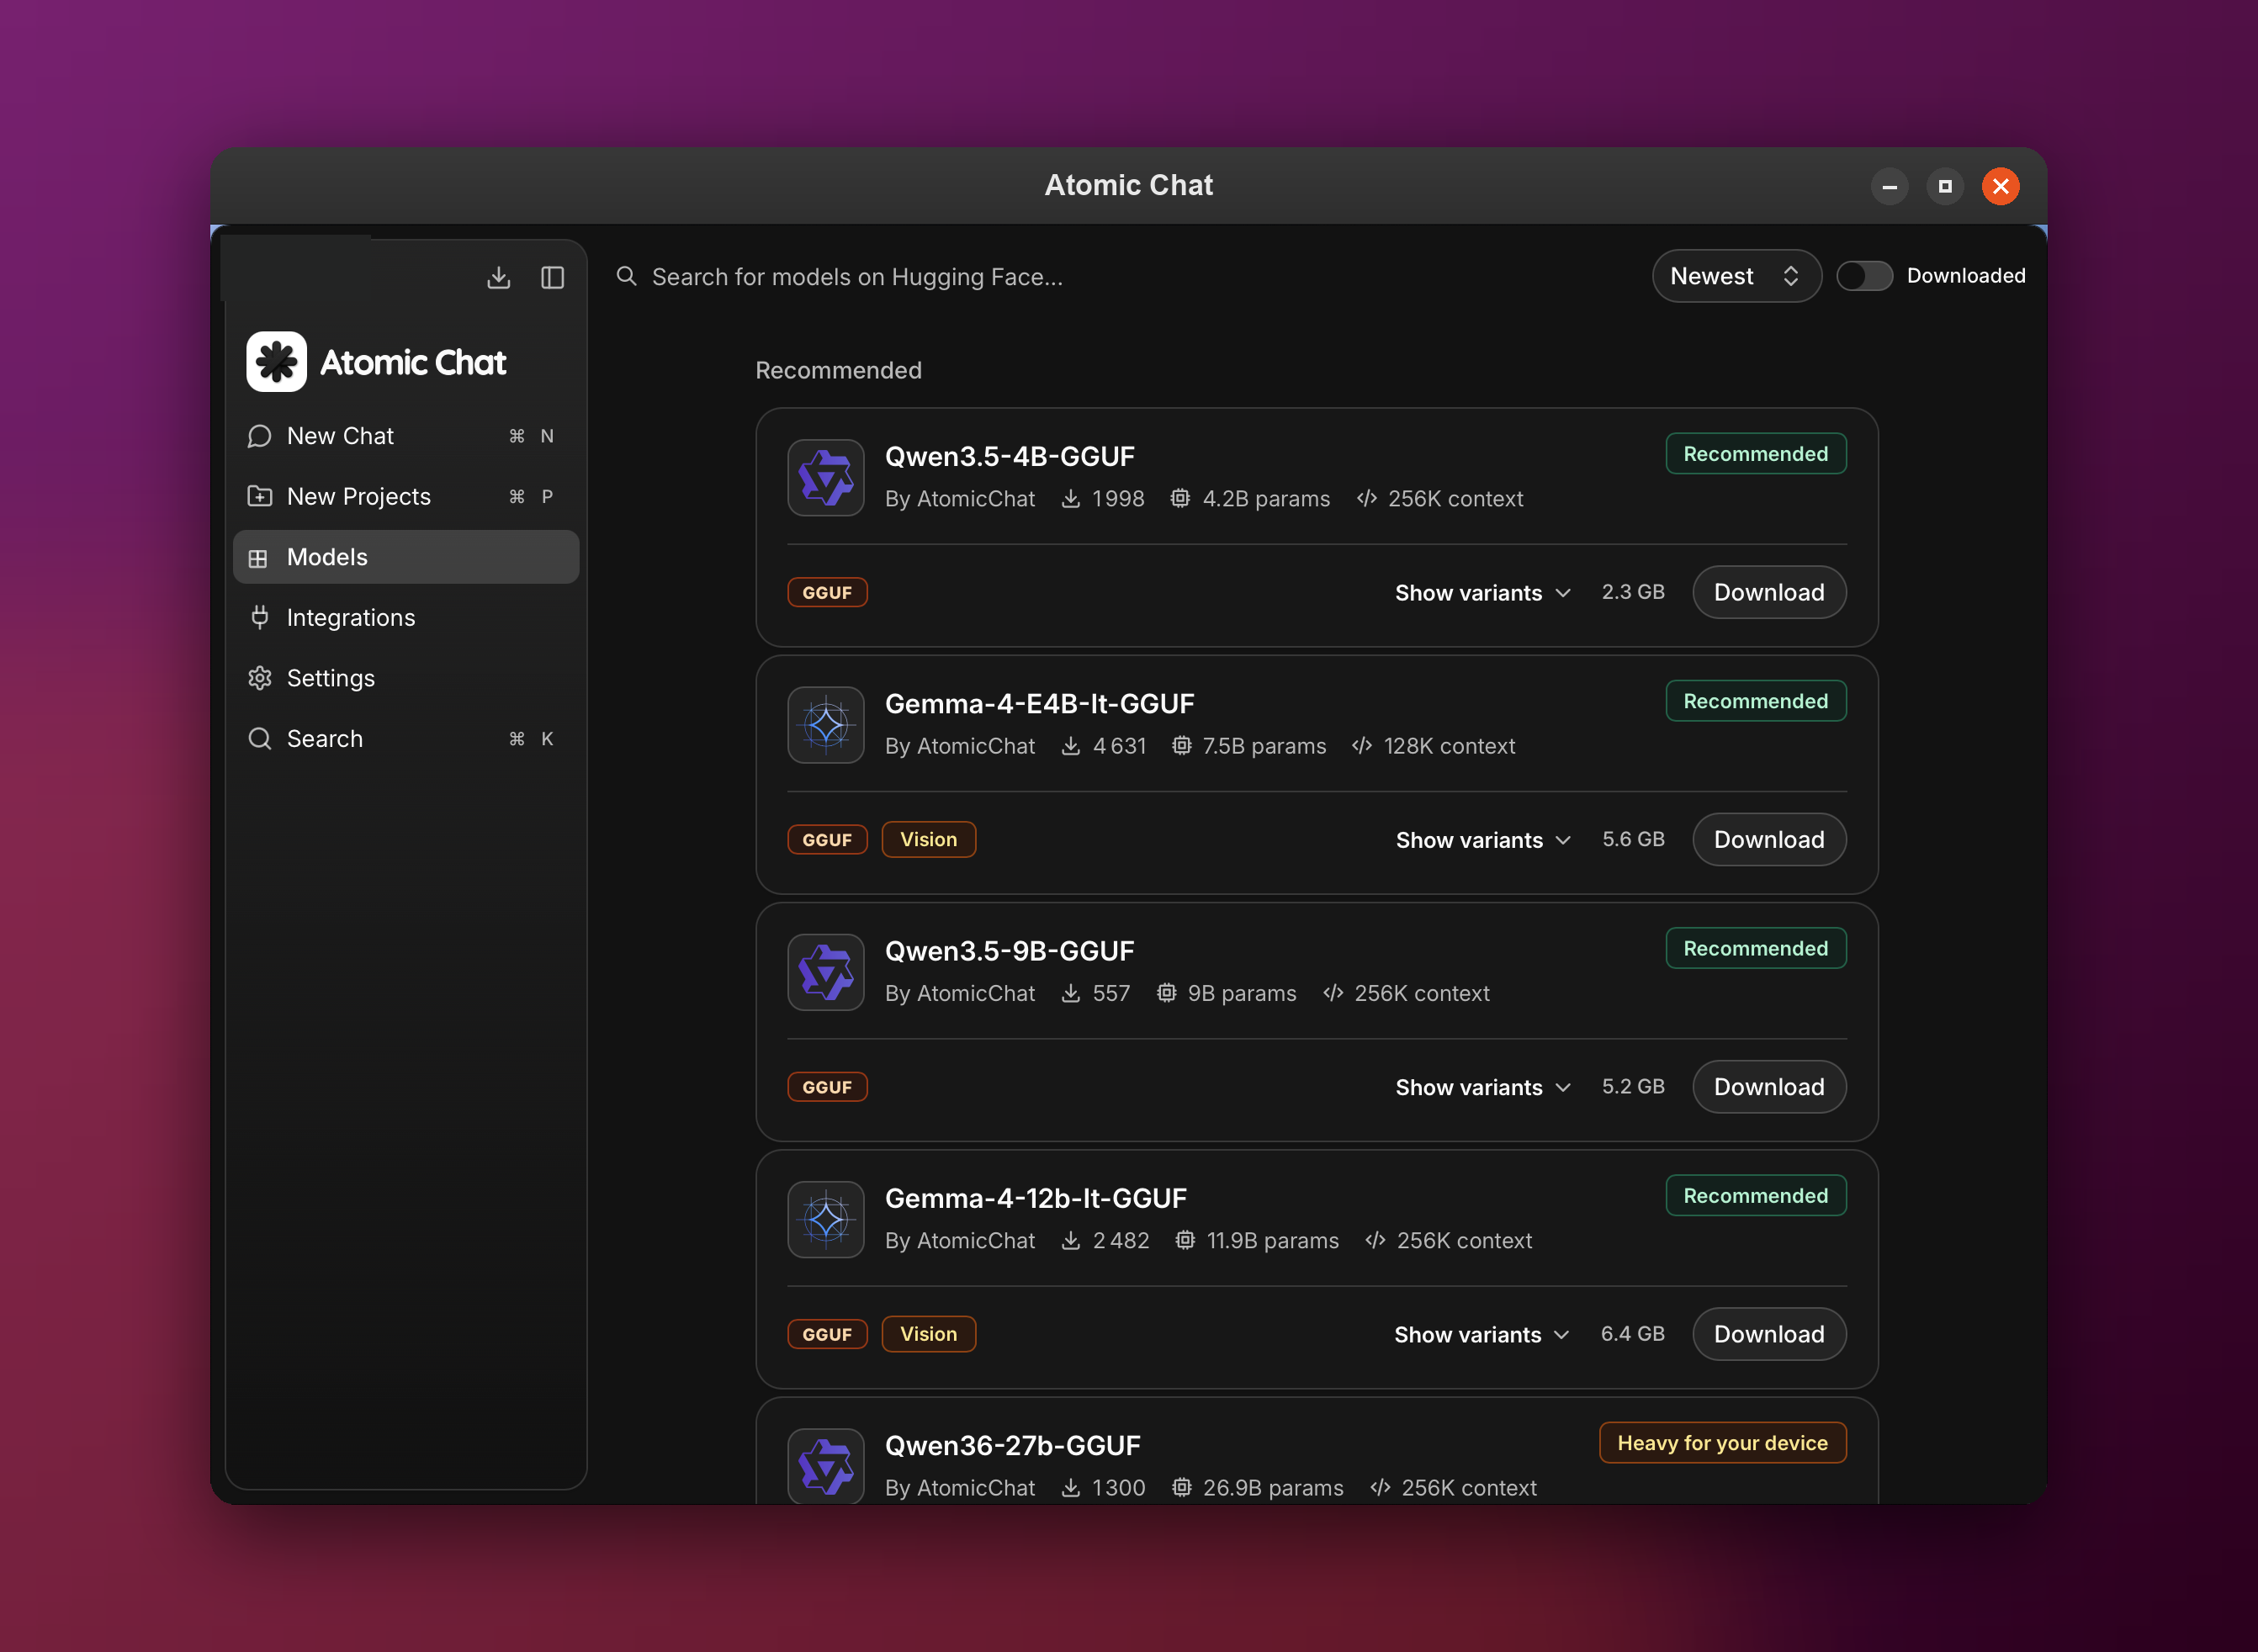
Task: Open Integrations in sidebar
Action: tap(406, 618)
